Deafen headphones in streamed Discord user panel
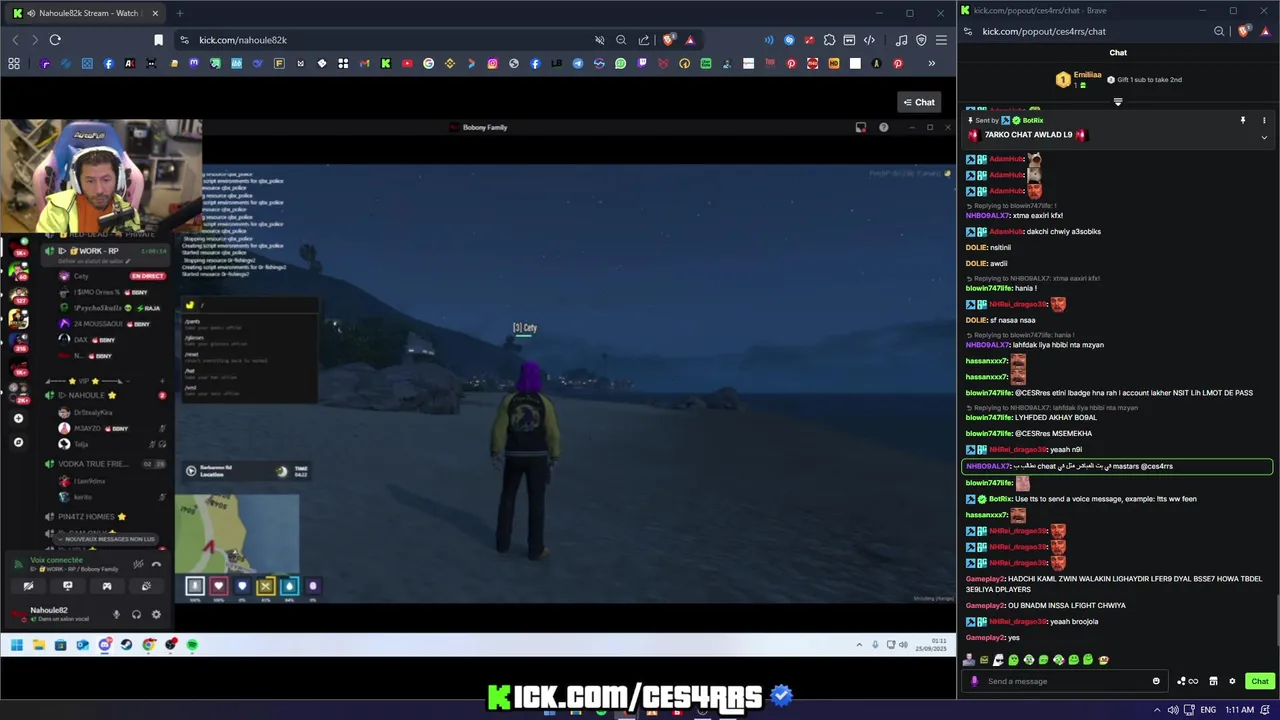 (x=136, y=614)
